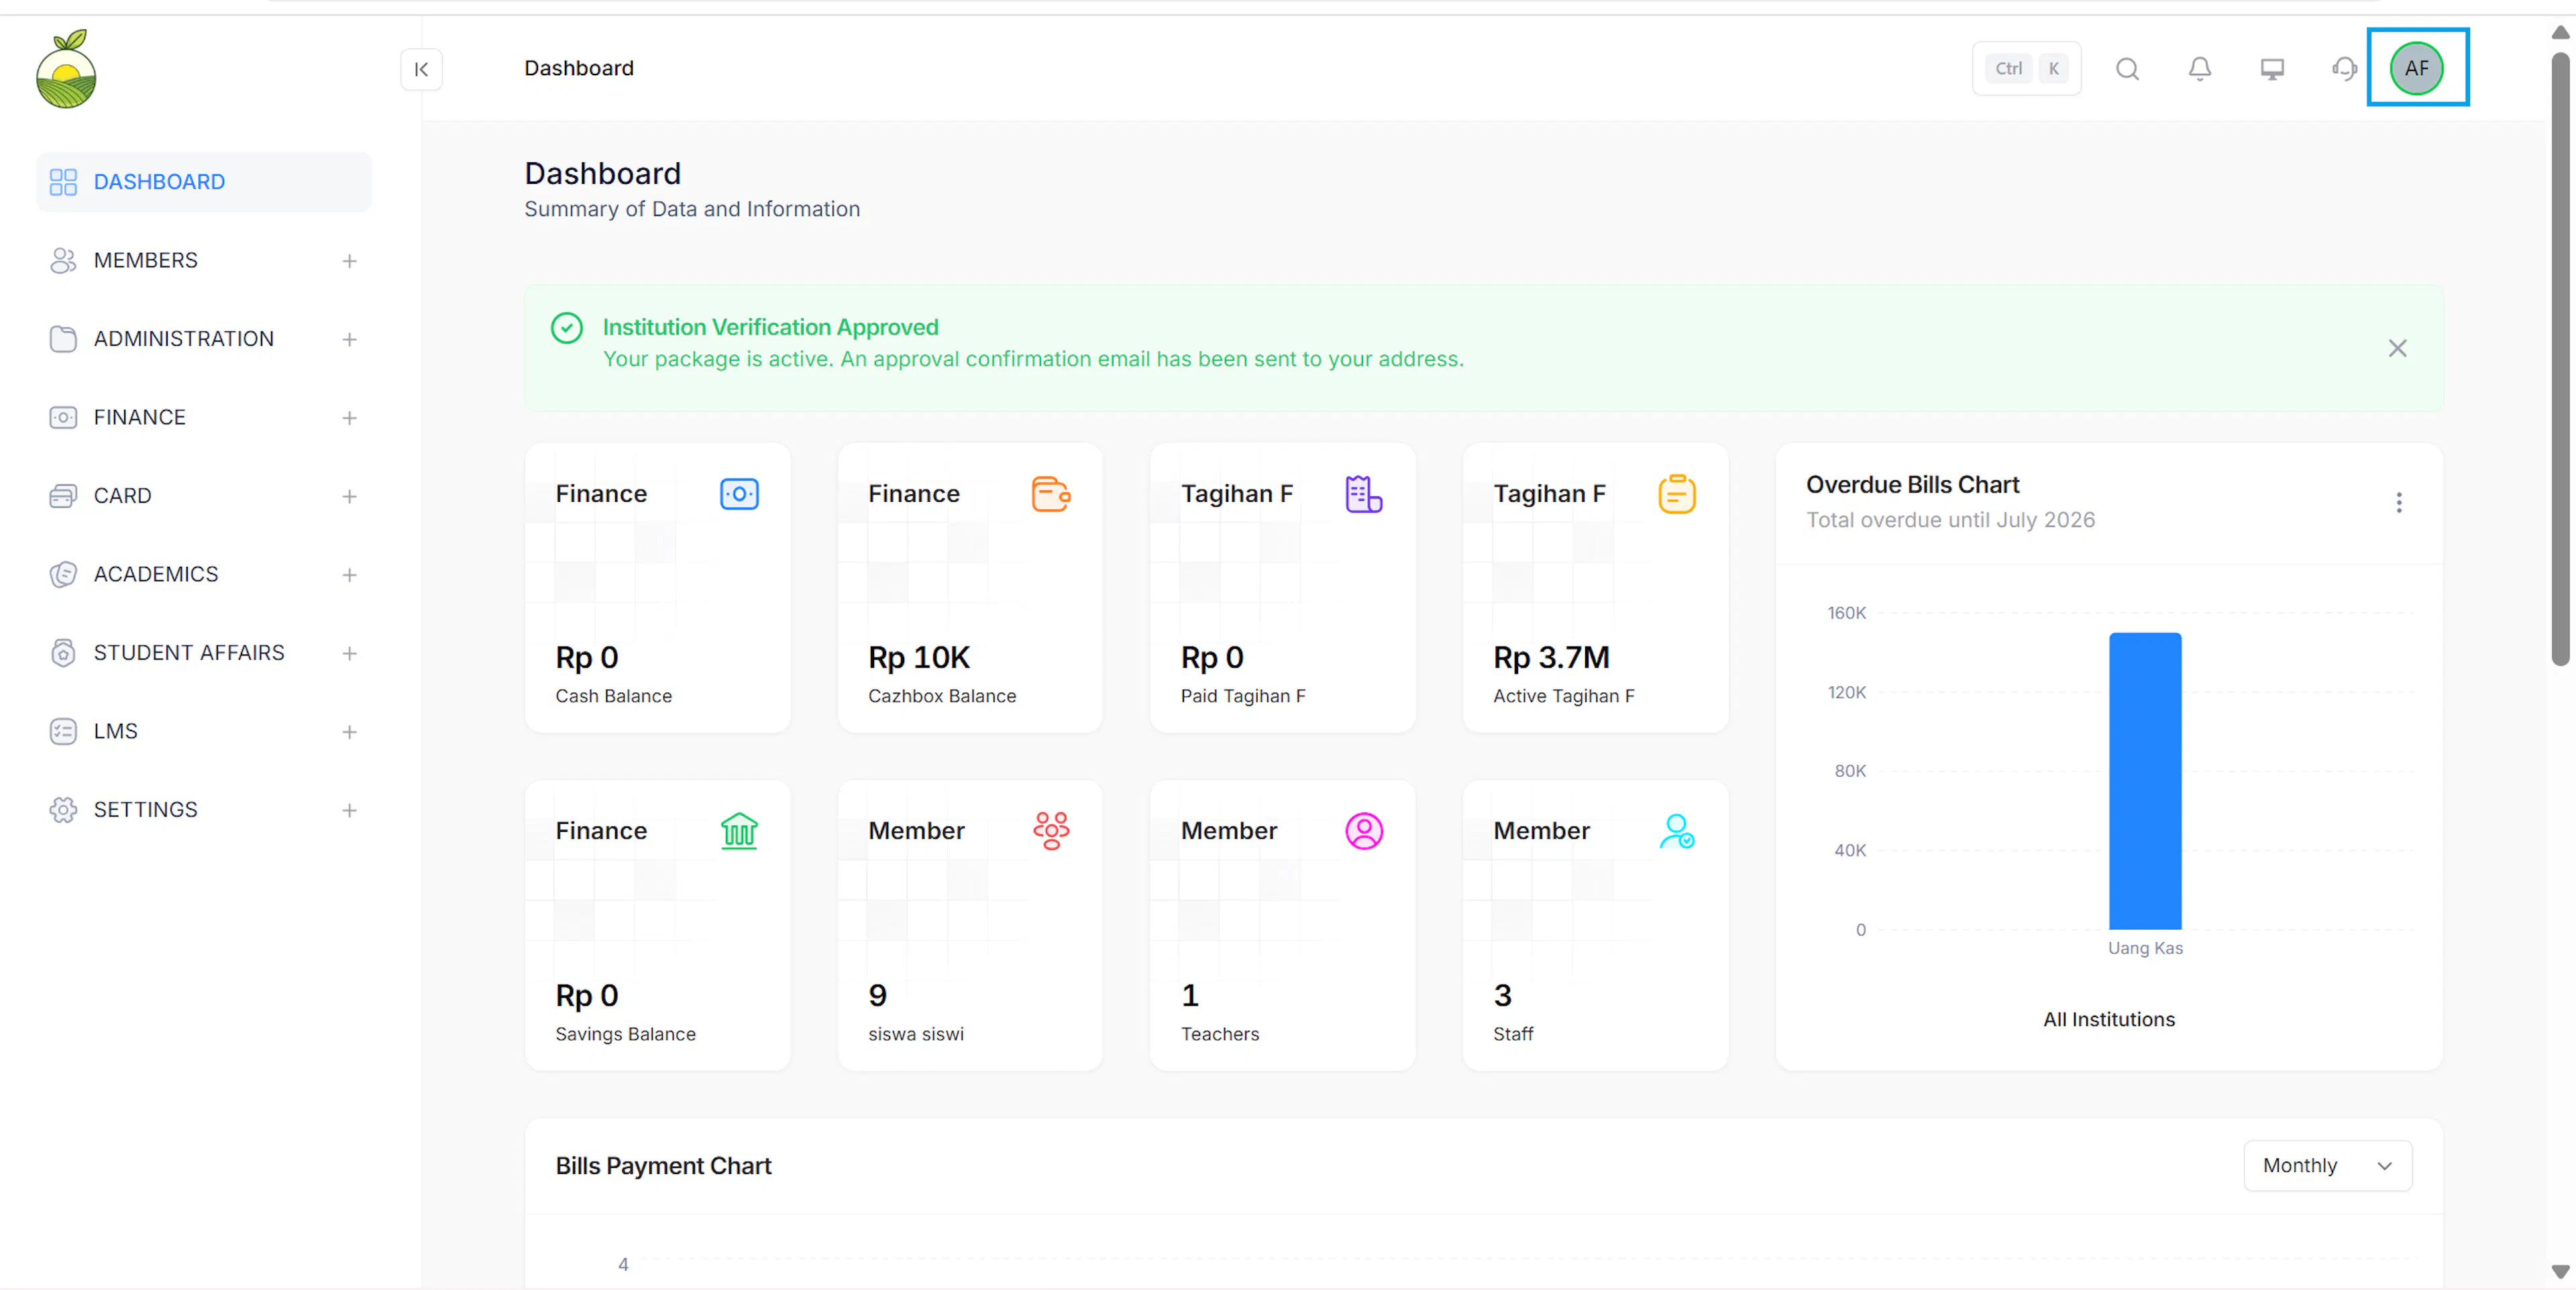This screenshot has height=1290, width=2576.
Task: Open the support headset icon
Action: click(2344, 69)
